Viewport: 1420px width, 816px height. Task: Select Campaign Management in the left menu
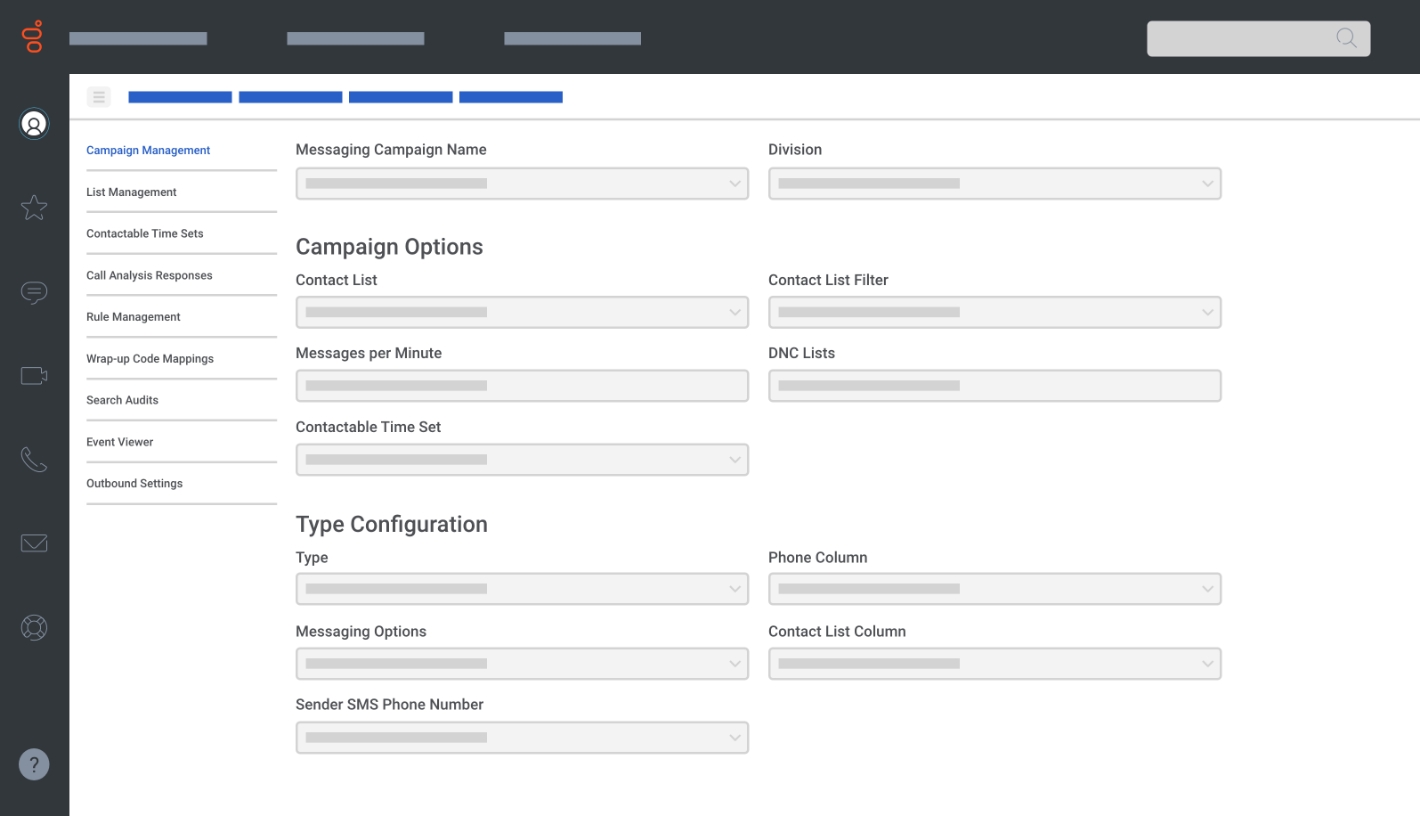[148, 150]
